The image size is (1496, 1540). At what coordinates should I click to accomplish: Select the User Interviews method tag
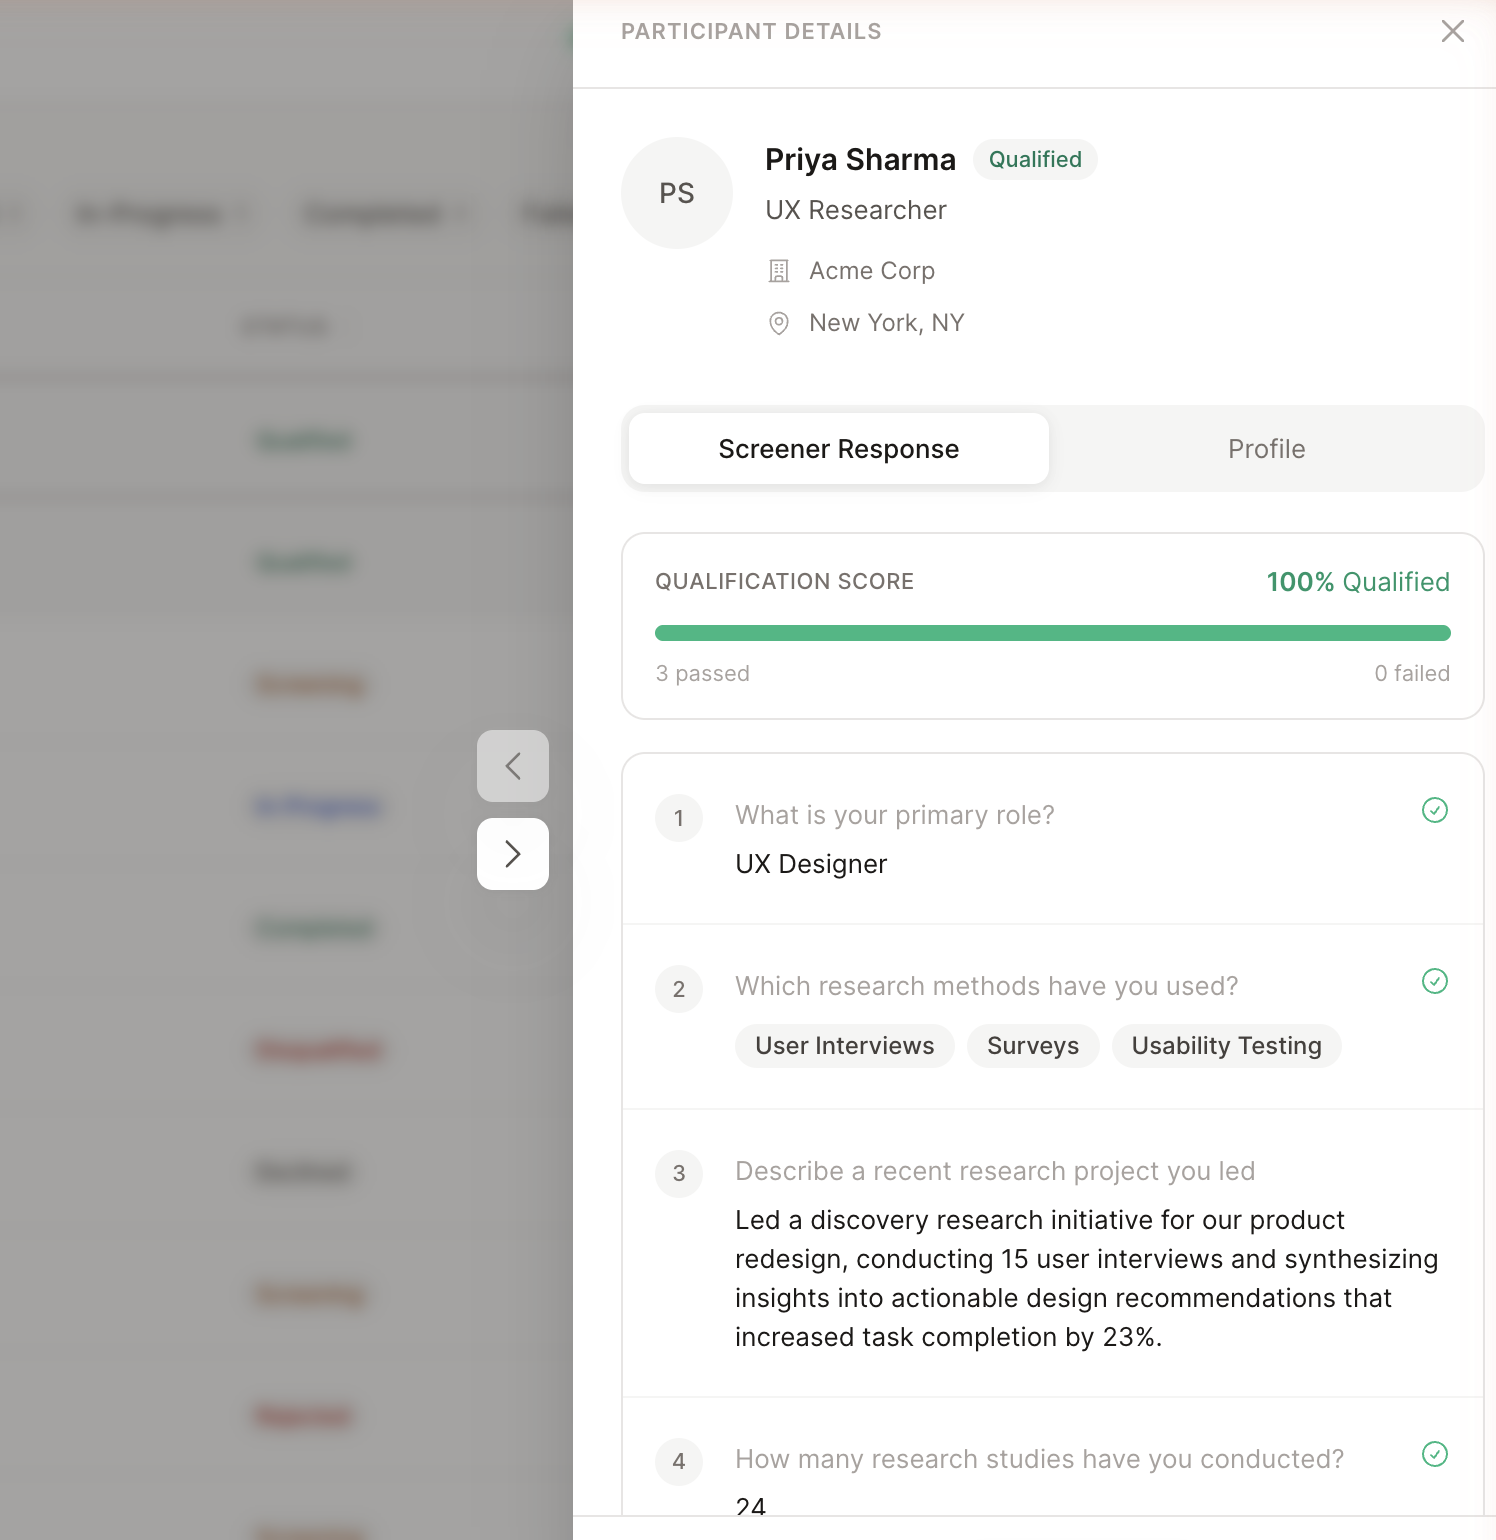coord(844,1045)
